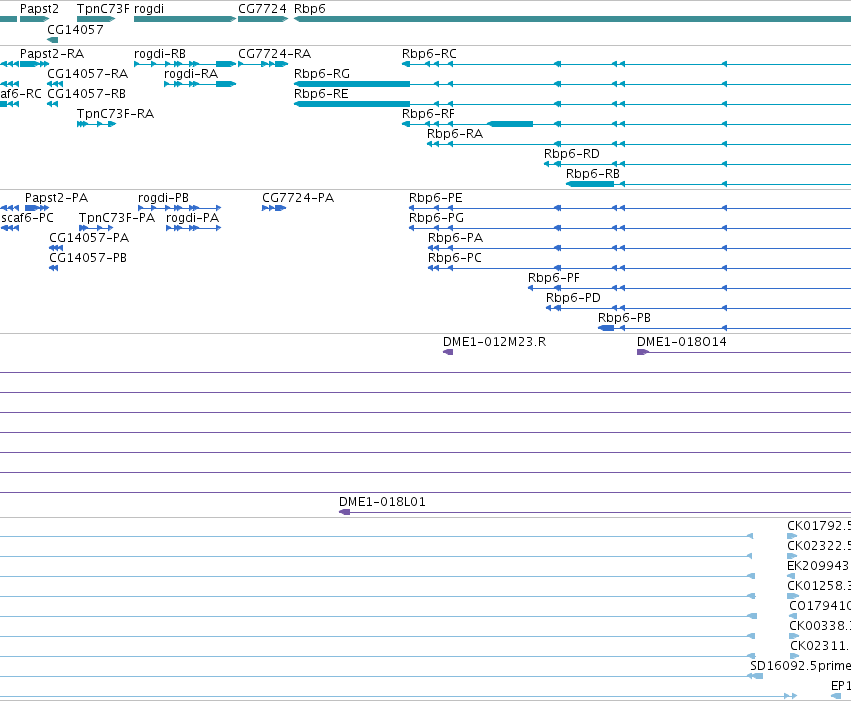Open protein CG14057-PB

(x=88, y=258)
